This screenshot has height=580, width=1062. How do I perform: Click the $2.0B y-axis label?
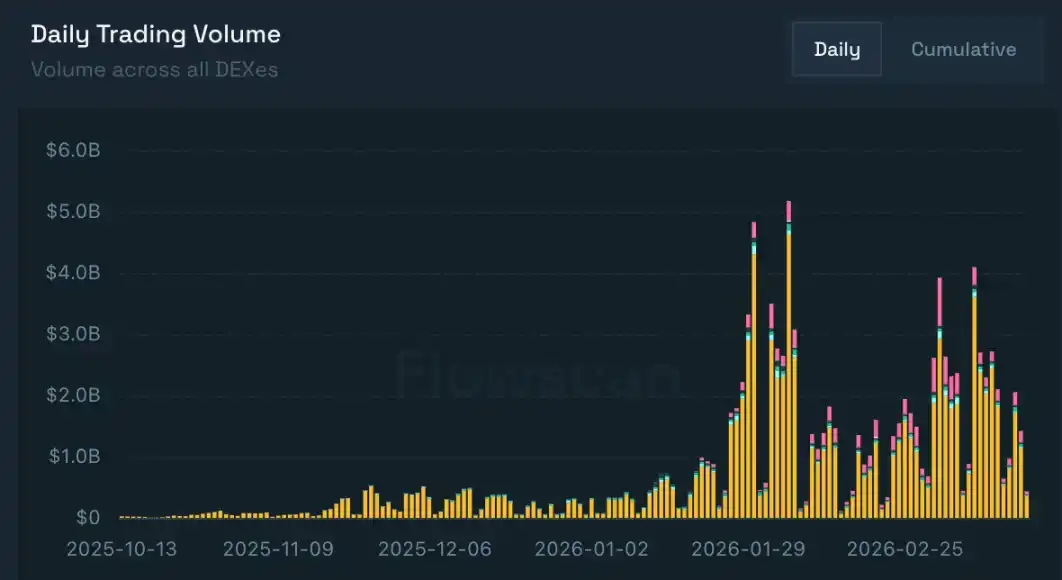point(73,396)
